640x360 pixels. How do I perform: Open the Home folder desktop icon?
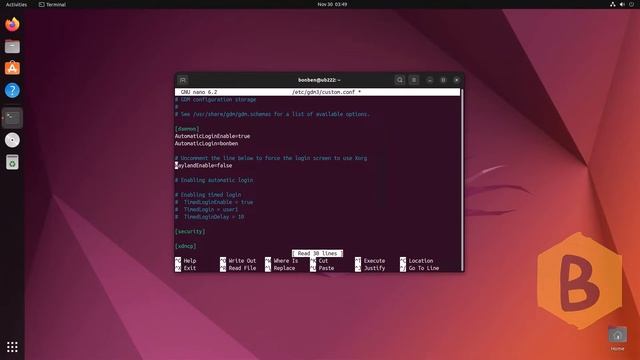[x=618, y=338]
